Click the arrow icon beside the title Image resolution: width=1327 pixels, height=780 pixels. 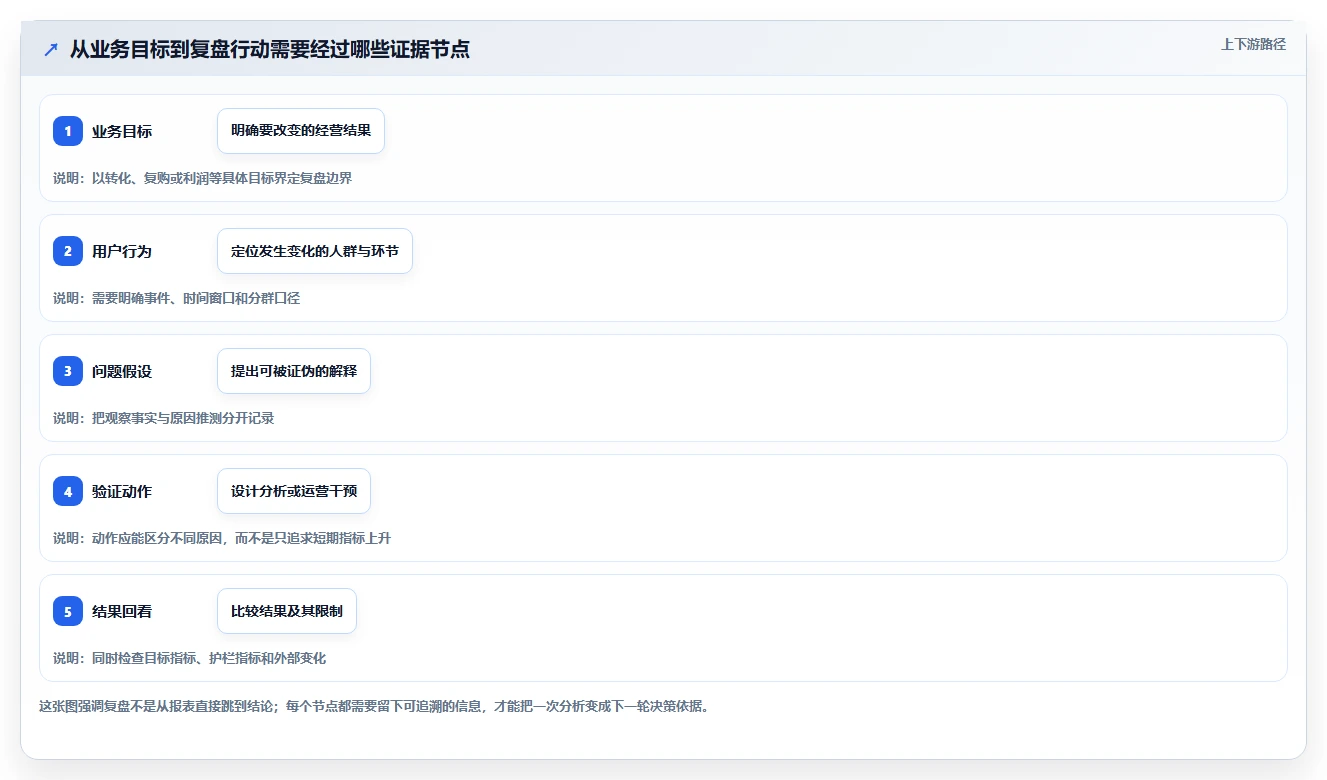(x=51, y=49)
